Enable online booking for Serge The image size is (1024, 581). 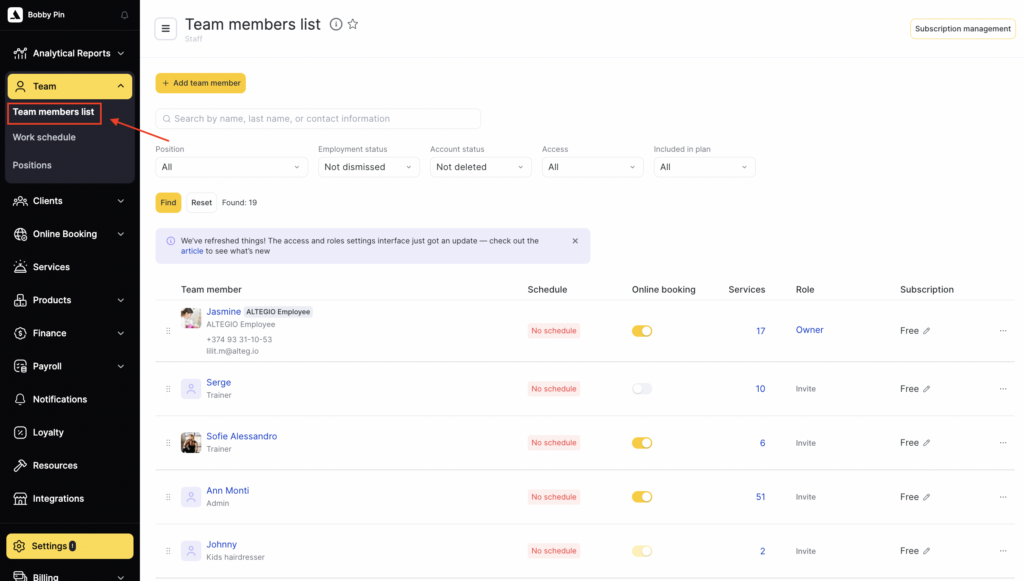(642, 389)
